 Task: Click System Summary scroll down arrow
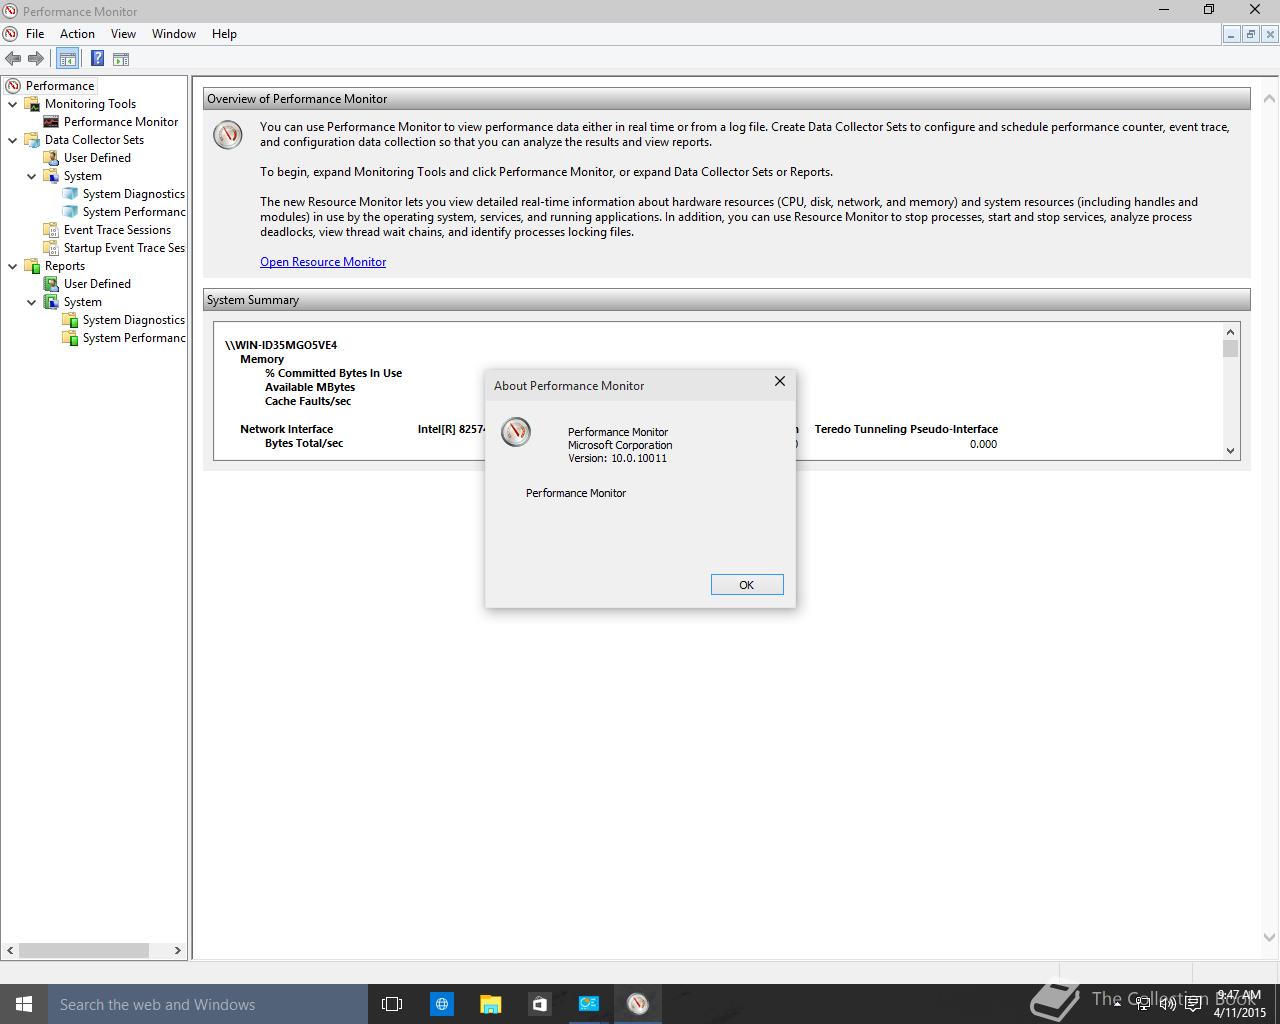(1231, 451)
